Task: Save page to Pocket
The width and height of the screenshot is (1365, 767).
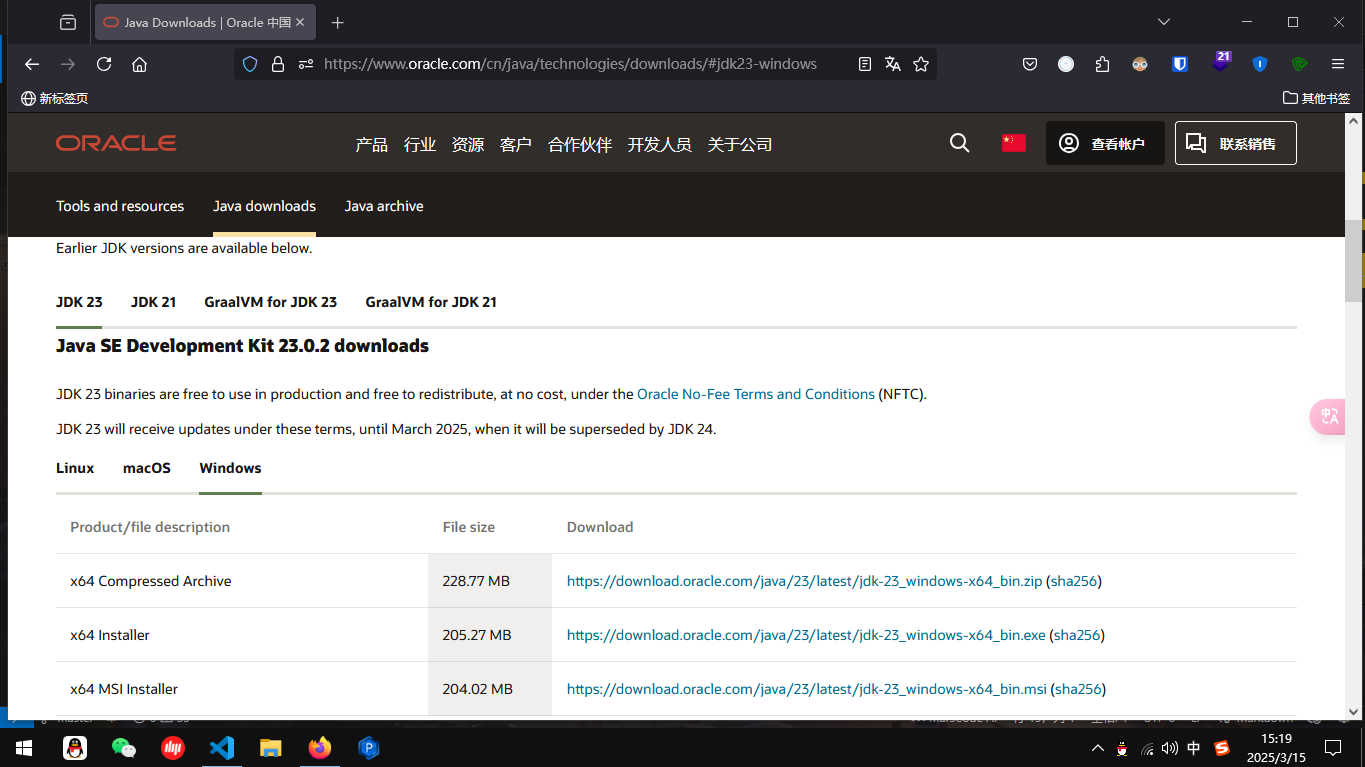Action: coord(1030,64)
